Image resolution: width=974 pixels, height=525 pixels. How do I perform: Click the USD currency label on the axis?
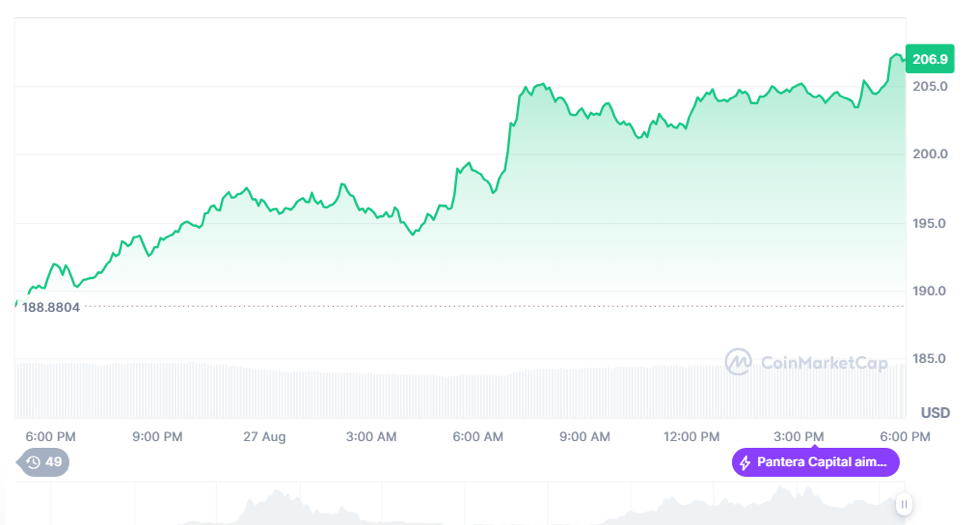pos(935,412)
